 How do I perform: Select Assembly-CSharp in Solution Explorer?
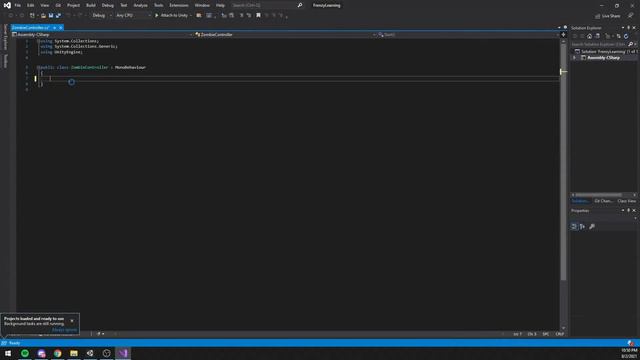click(603, 58)
